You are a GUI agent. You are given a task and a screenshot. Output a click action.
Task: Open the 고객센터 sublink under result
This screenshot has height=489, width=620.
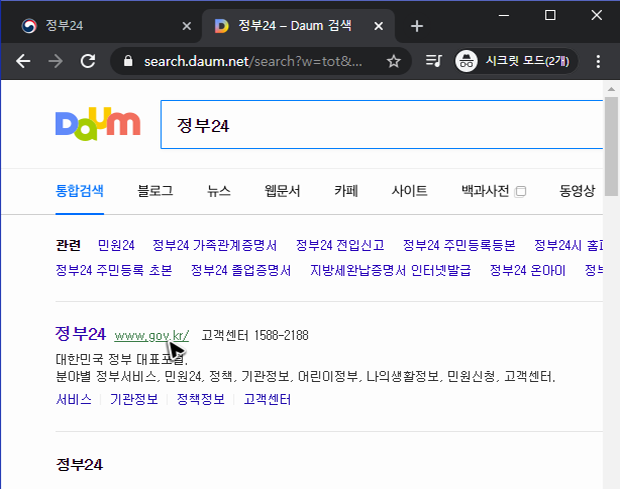point(267,400)
